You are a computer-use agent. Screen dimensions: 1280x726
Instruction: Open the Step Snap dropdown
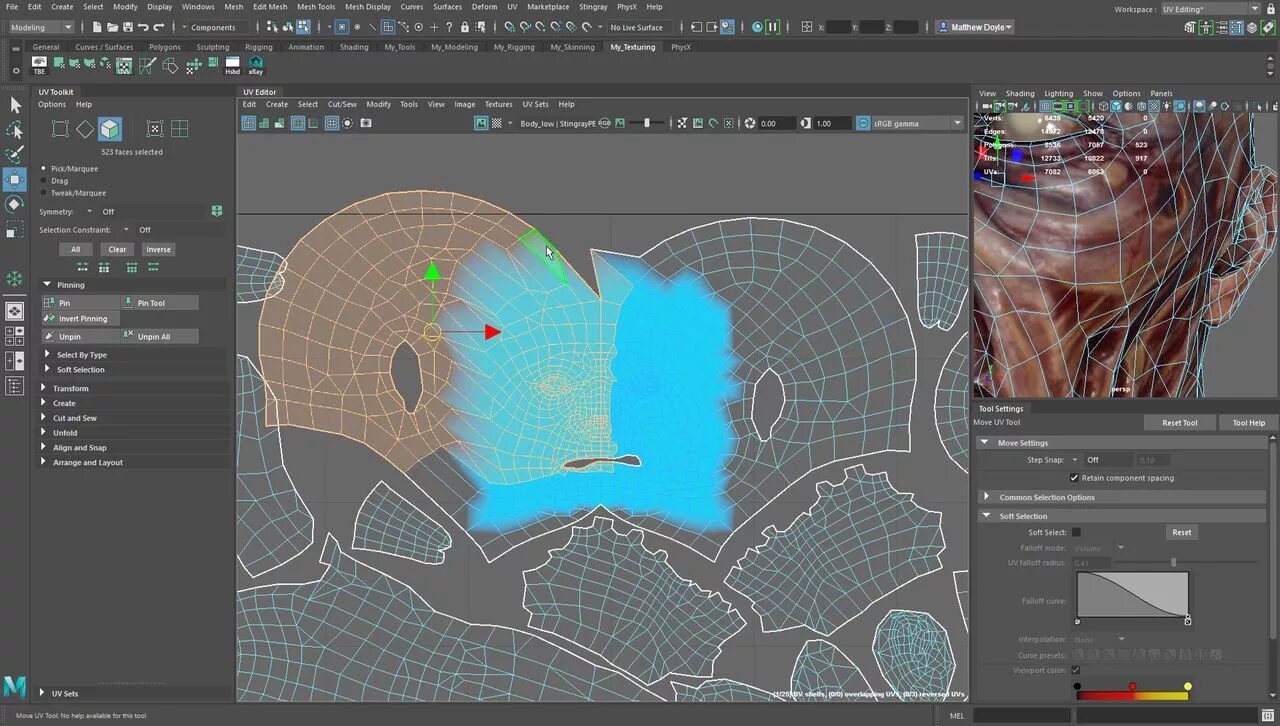coord(1075,460)
